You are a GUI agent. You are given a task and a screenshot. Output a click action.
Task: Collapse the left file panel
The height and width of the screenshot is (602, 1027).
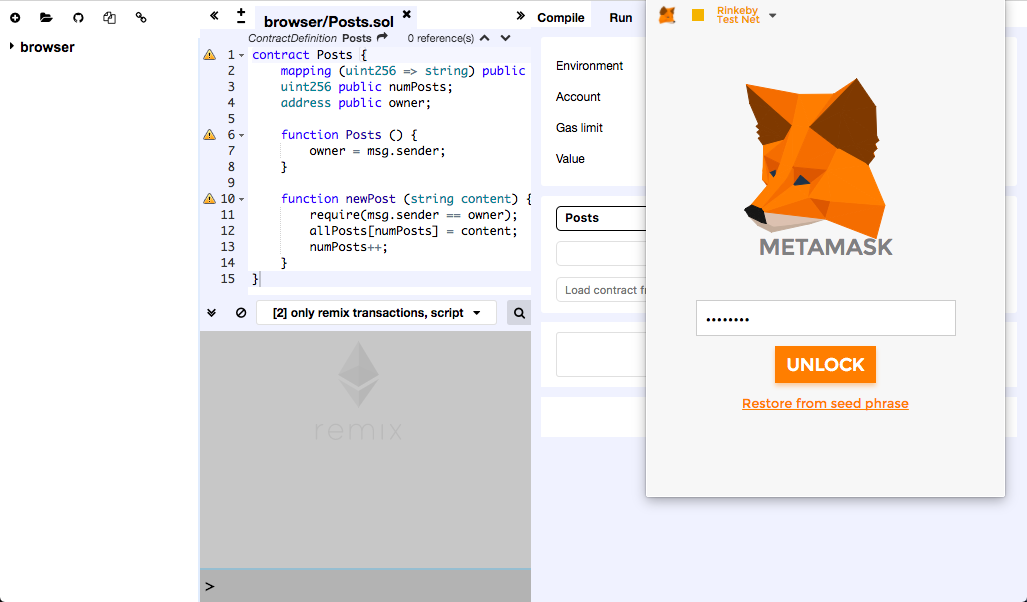pos(214,16)
